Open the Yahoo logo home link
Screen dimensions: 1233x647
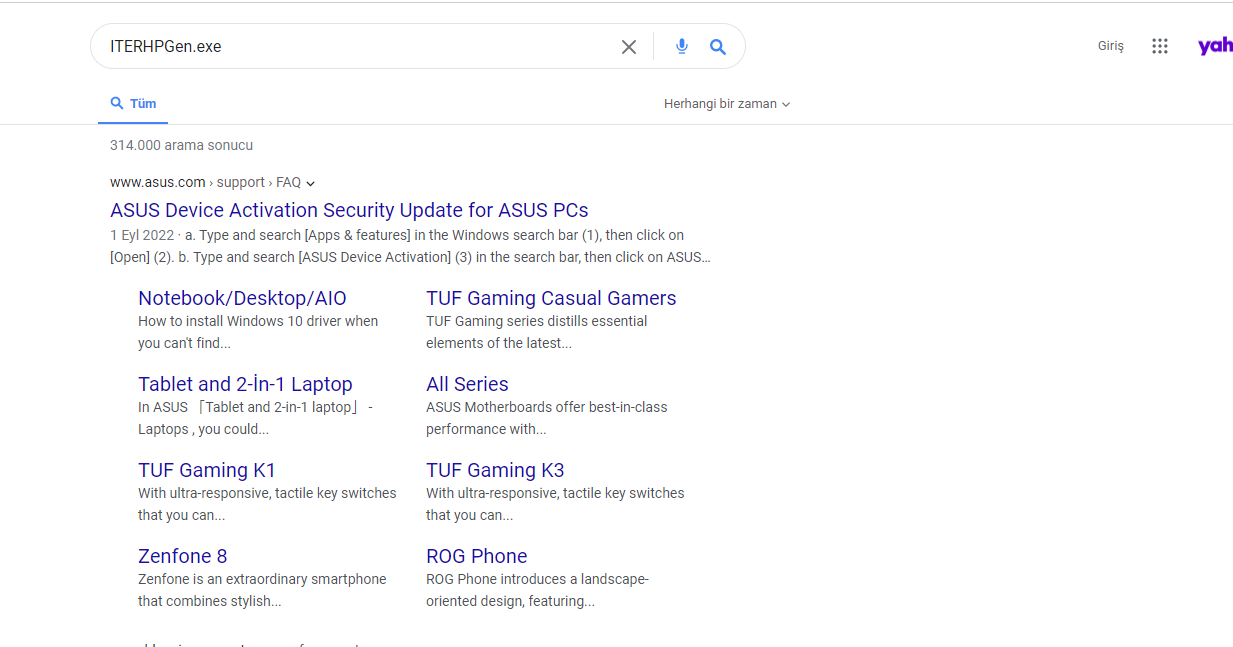pyautogui.click(x=1215, y=46)
